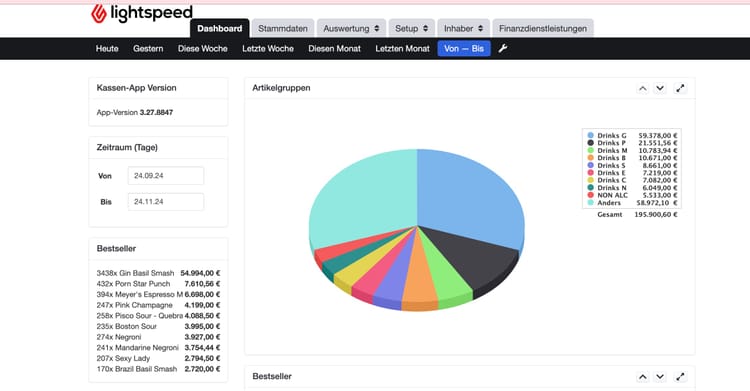This screenshot has width=750, height=391.
Task: Go to Finanzdienstleistungen tab
Action: click(x=543, y=28)
